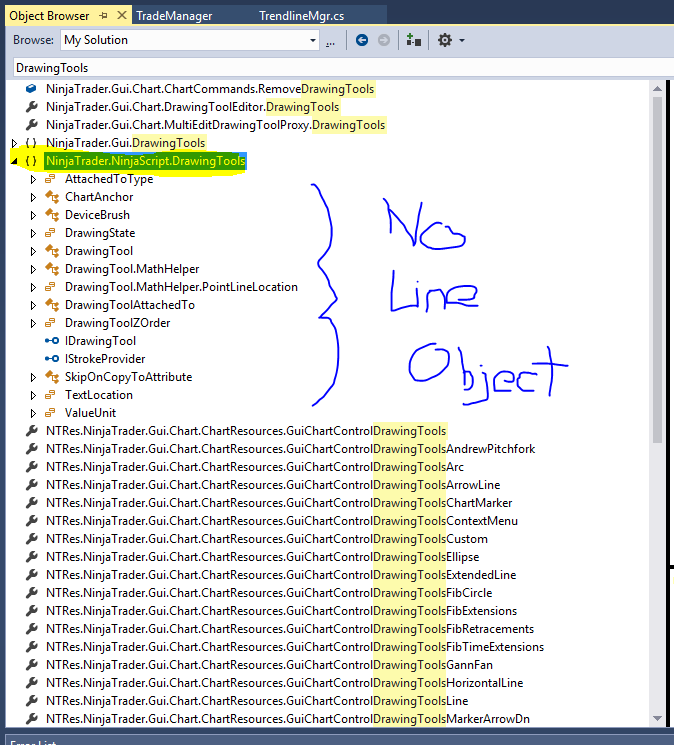Click the scrollbar up arrow
Viewport: 674px width, 745px height.
pos(657,88)
